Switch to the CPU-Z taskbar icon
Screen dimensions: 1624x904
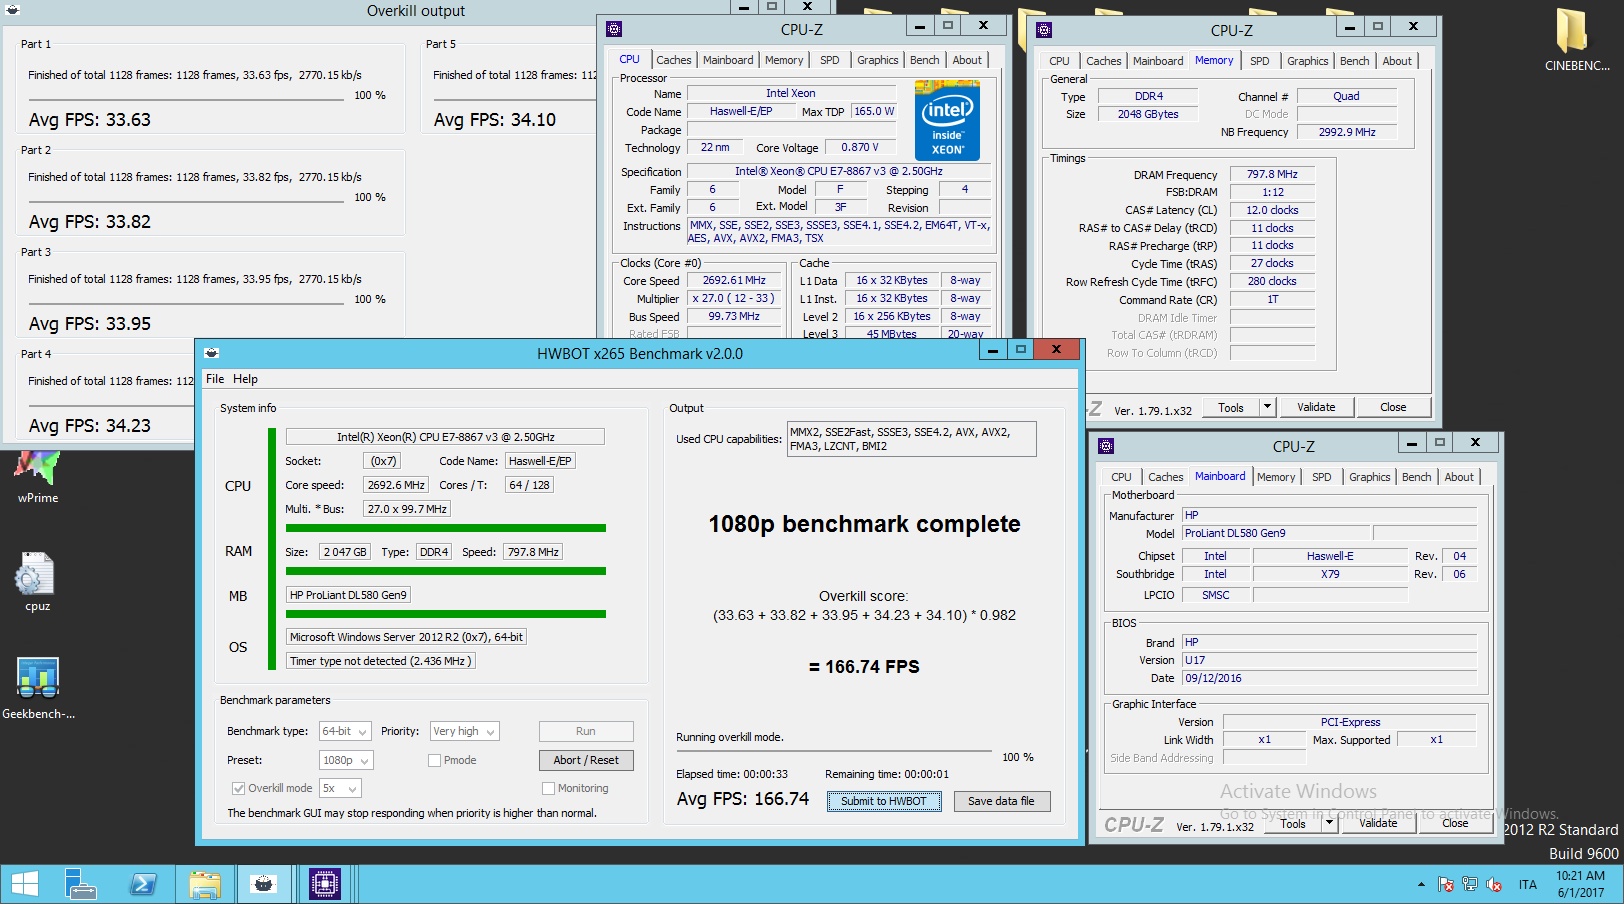click(325, 884)
